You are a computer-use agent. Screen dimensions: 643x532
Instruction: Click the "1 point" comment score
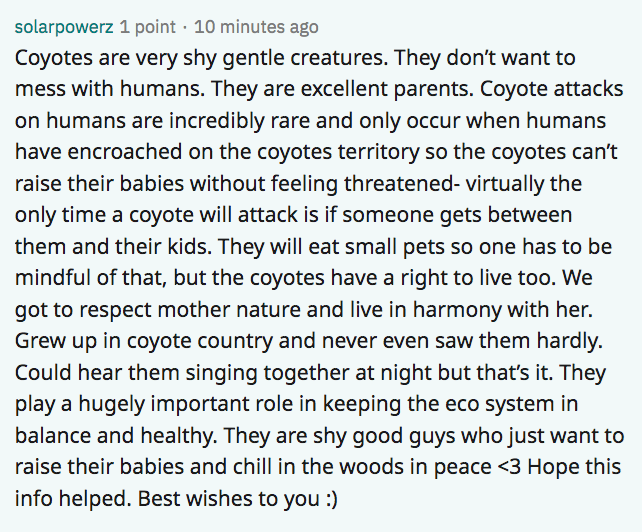click(x=146, y=26)
